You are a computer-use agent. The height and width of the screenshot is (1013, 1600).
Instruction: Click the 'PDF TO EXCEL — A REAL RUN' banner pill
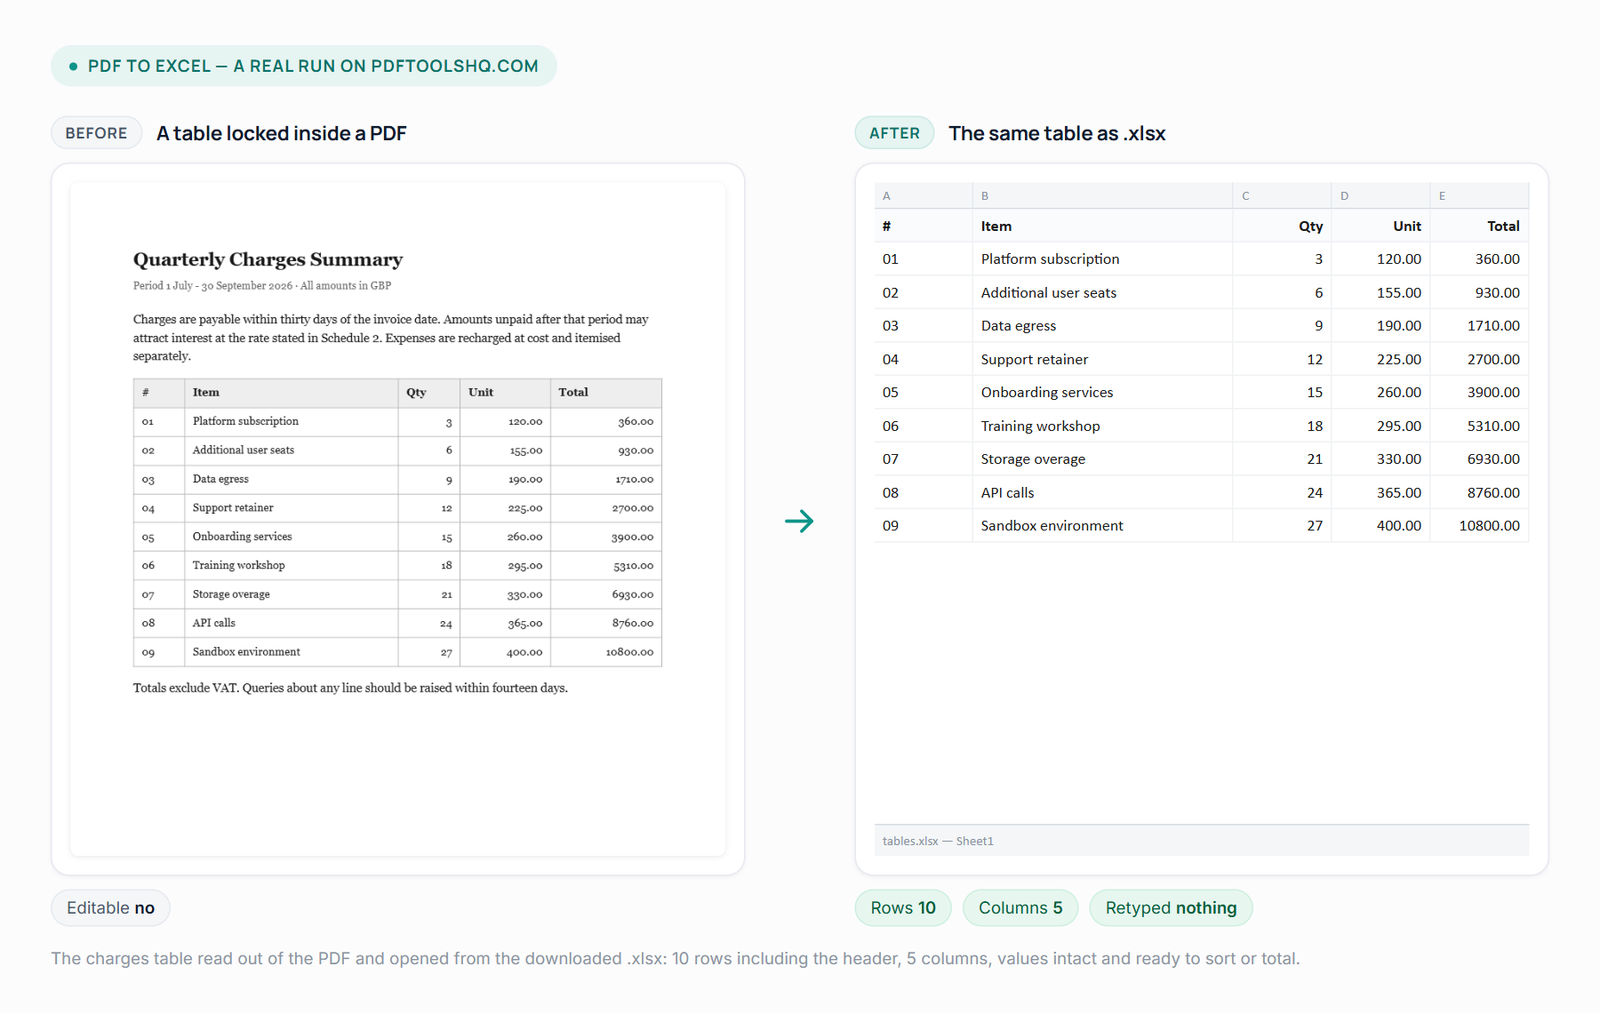click(x=304, y=66)
